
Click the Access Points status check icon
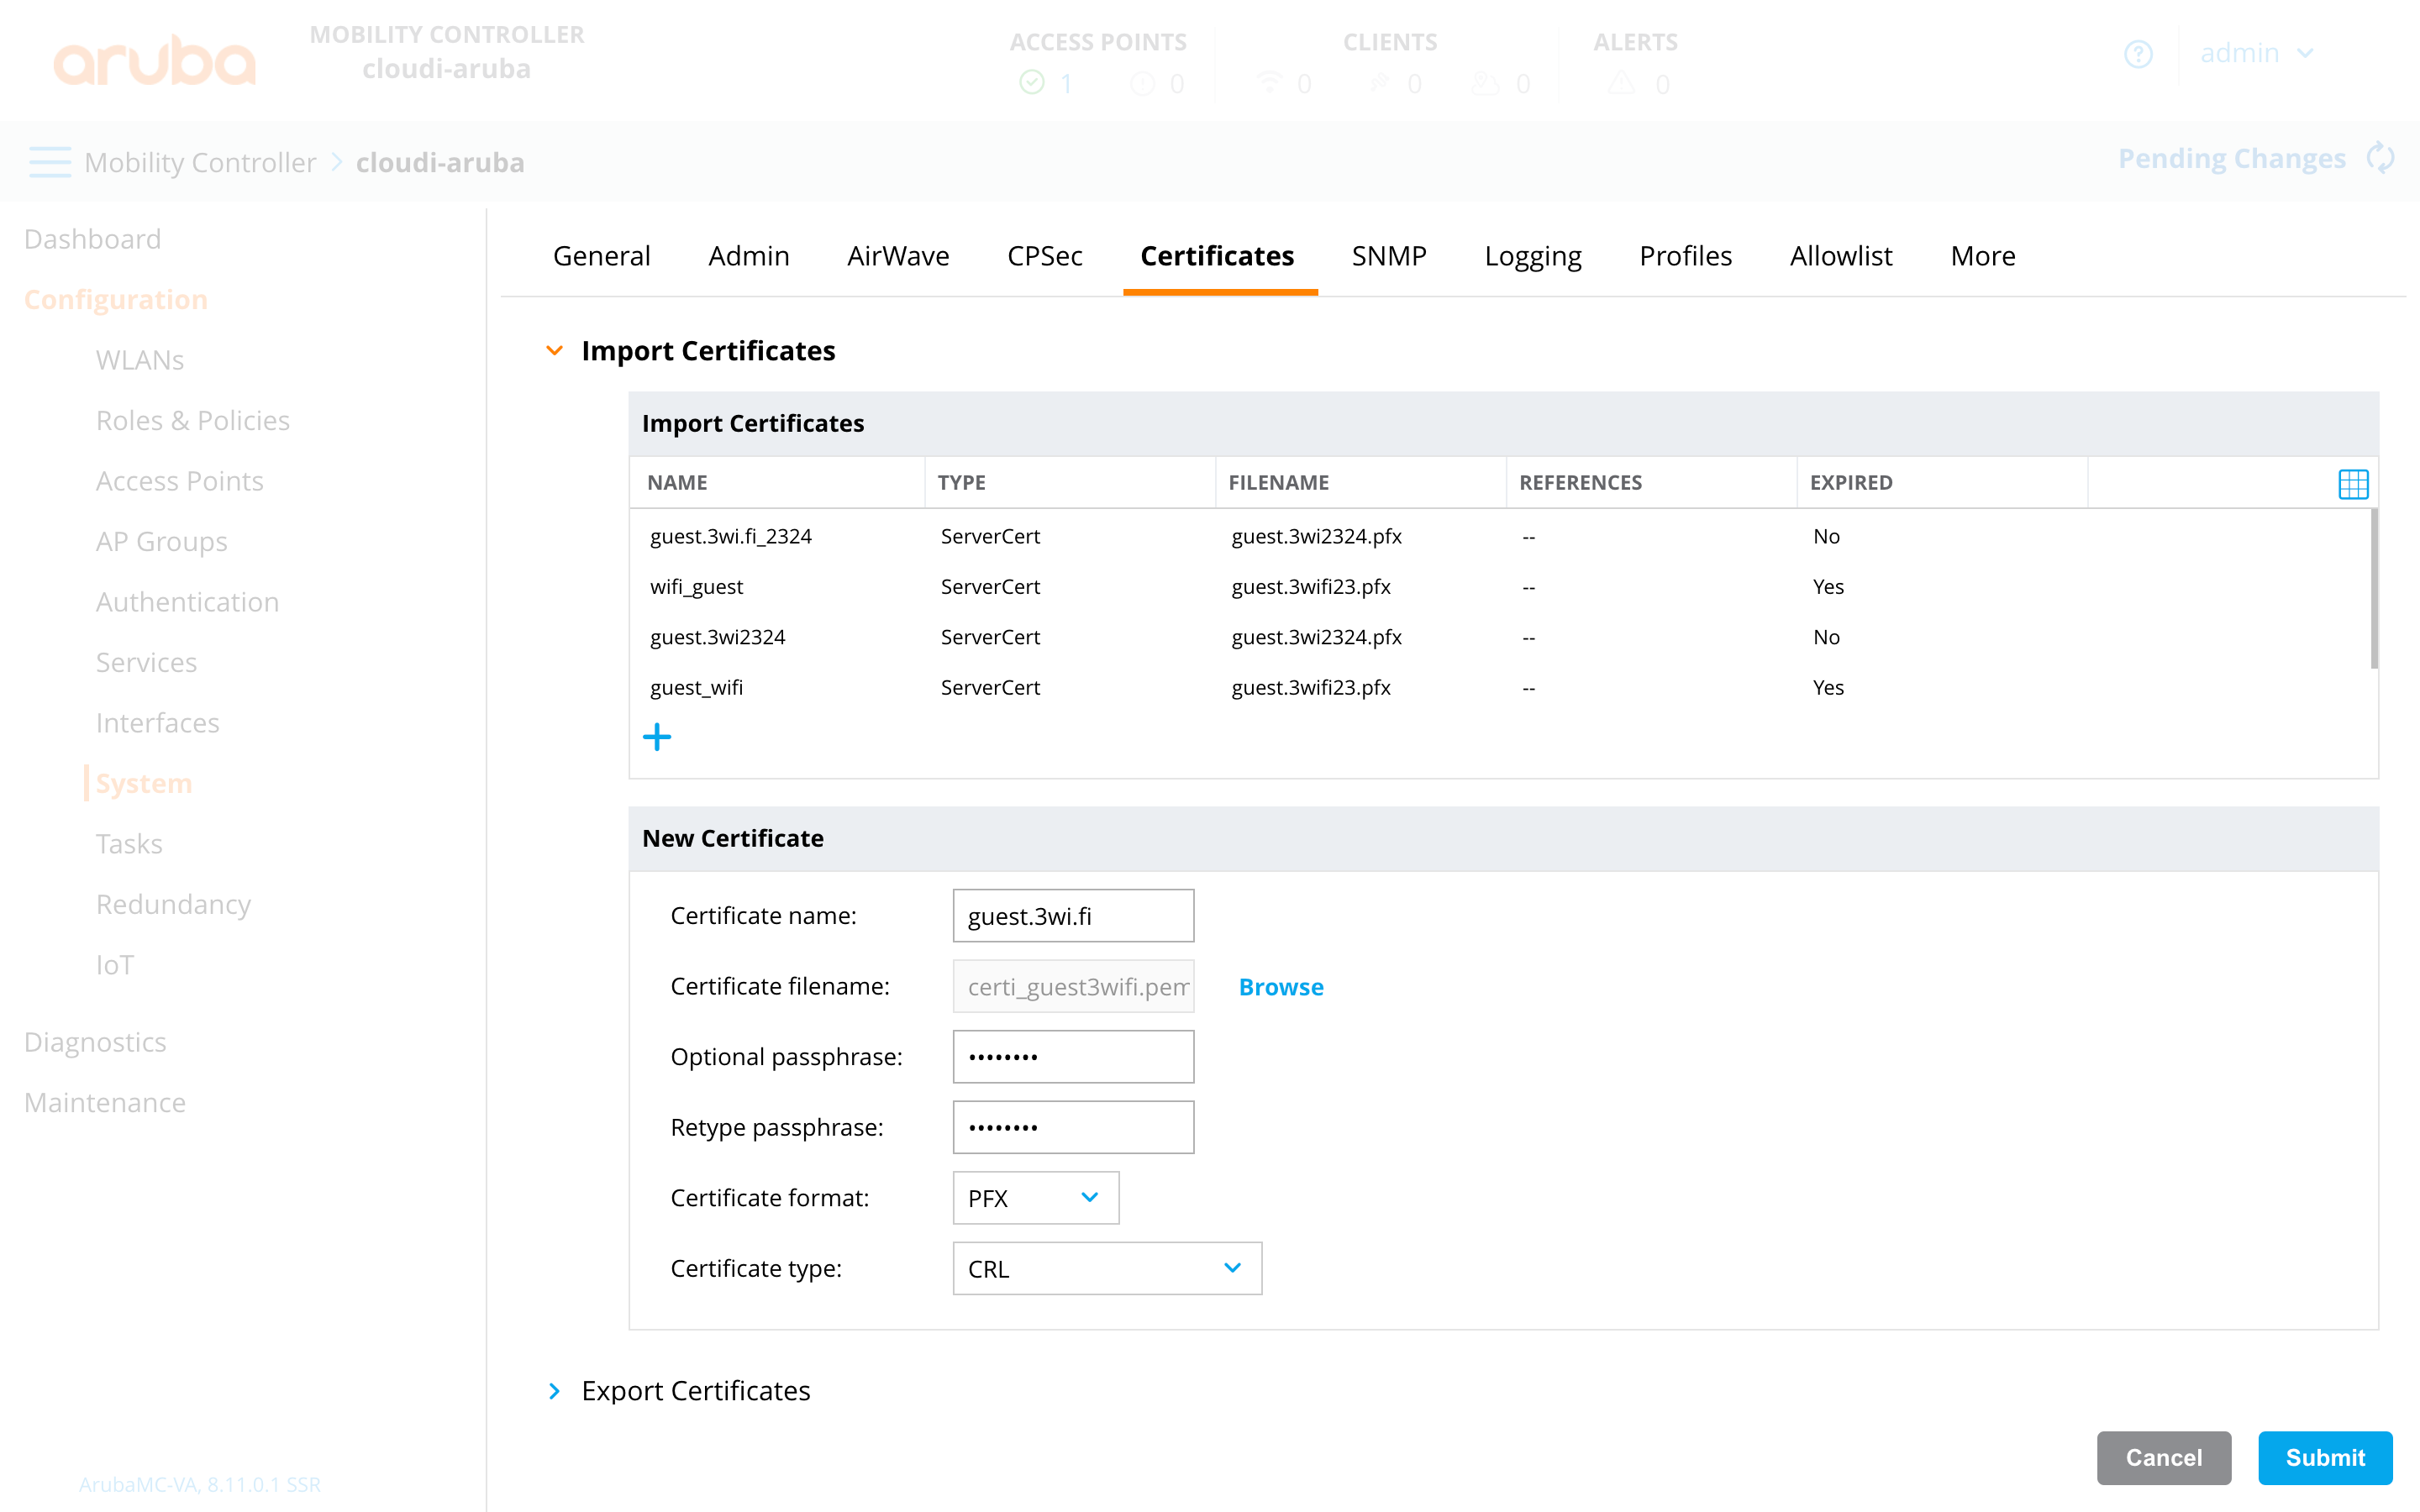click(1032, 83)
